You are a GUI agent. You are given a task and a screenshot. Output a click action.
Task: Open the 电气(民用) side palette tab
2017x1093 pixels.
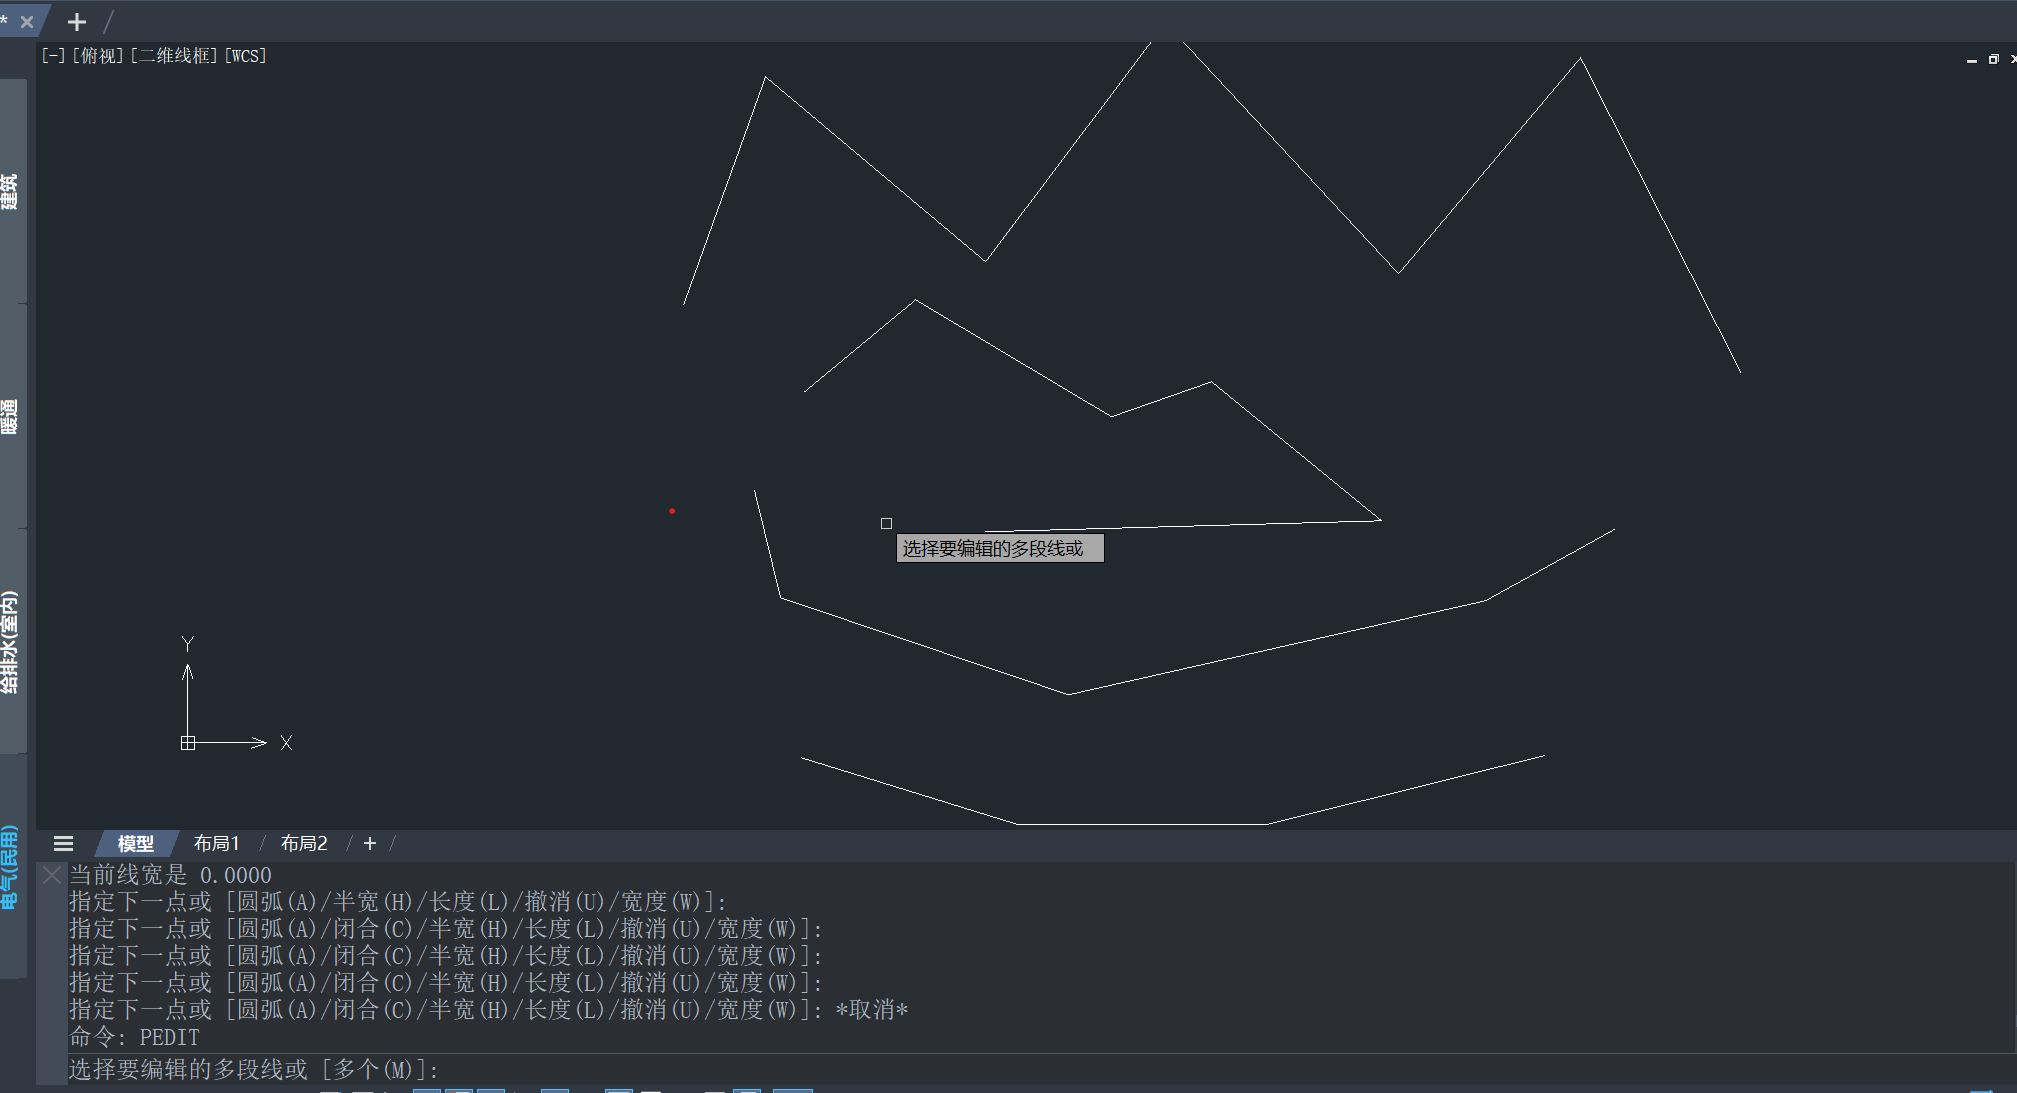[10, 866]
